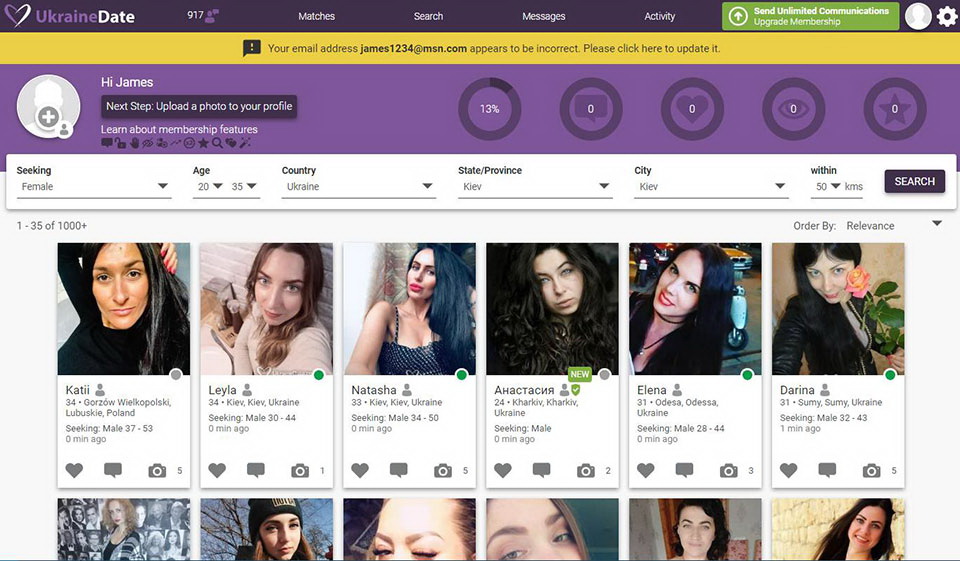The height and width of the screenshot is (561, 960).
Task: Open message bubble icon on Leyla's card
Action: pyautogui.click(x=256, y=470)
